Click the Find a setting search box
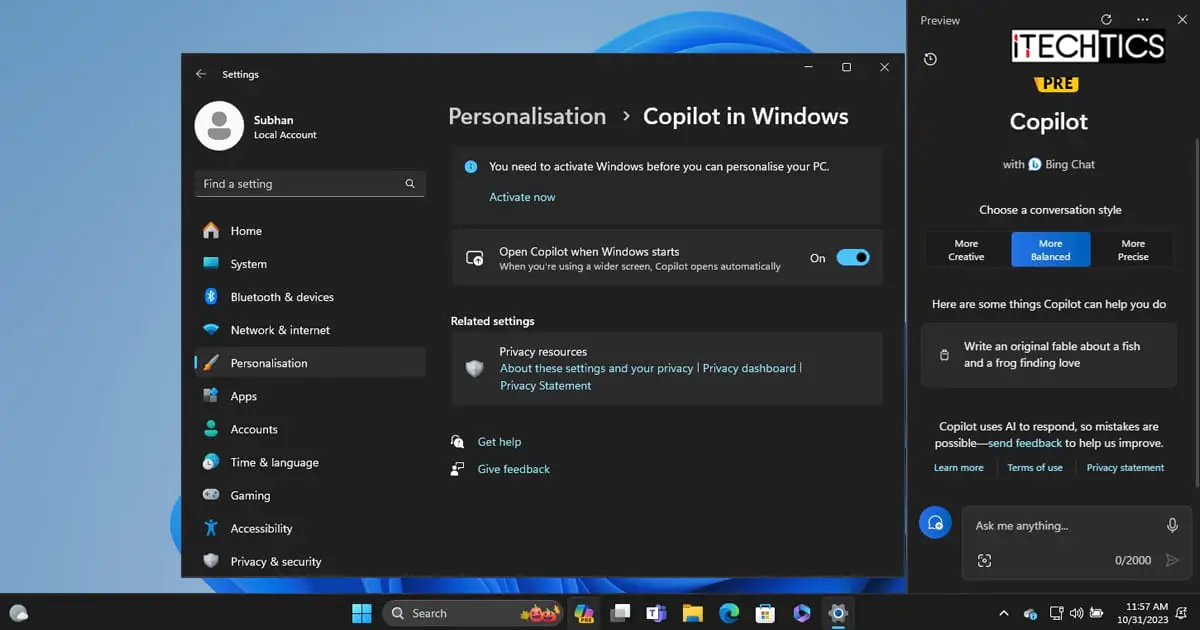1200x630 pixels. [x=310, y=184]
